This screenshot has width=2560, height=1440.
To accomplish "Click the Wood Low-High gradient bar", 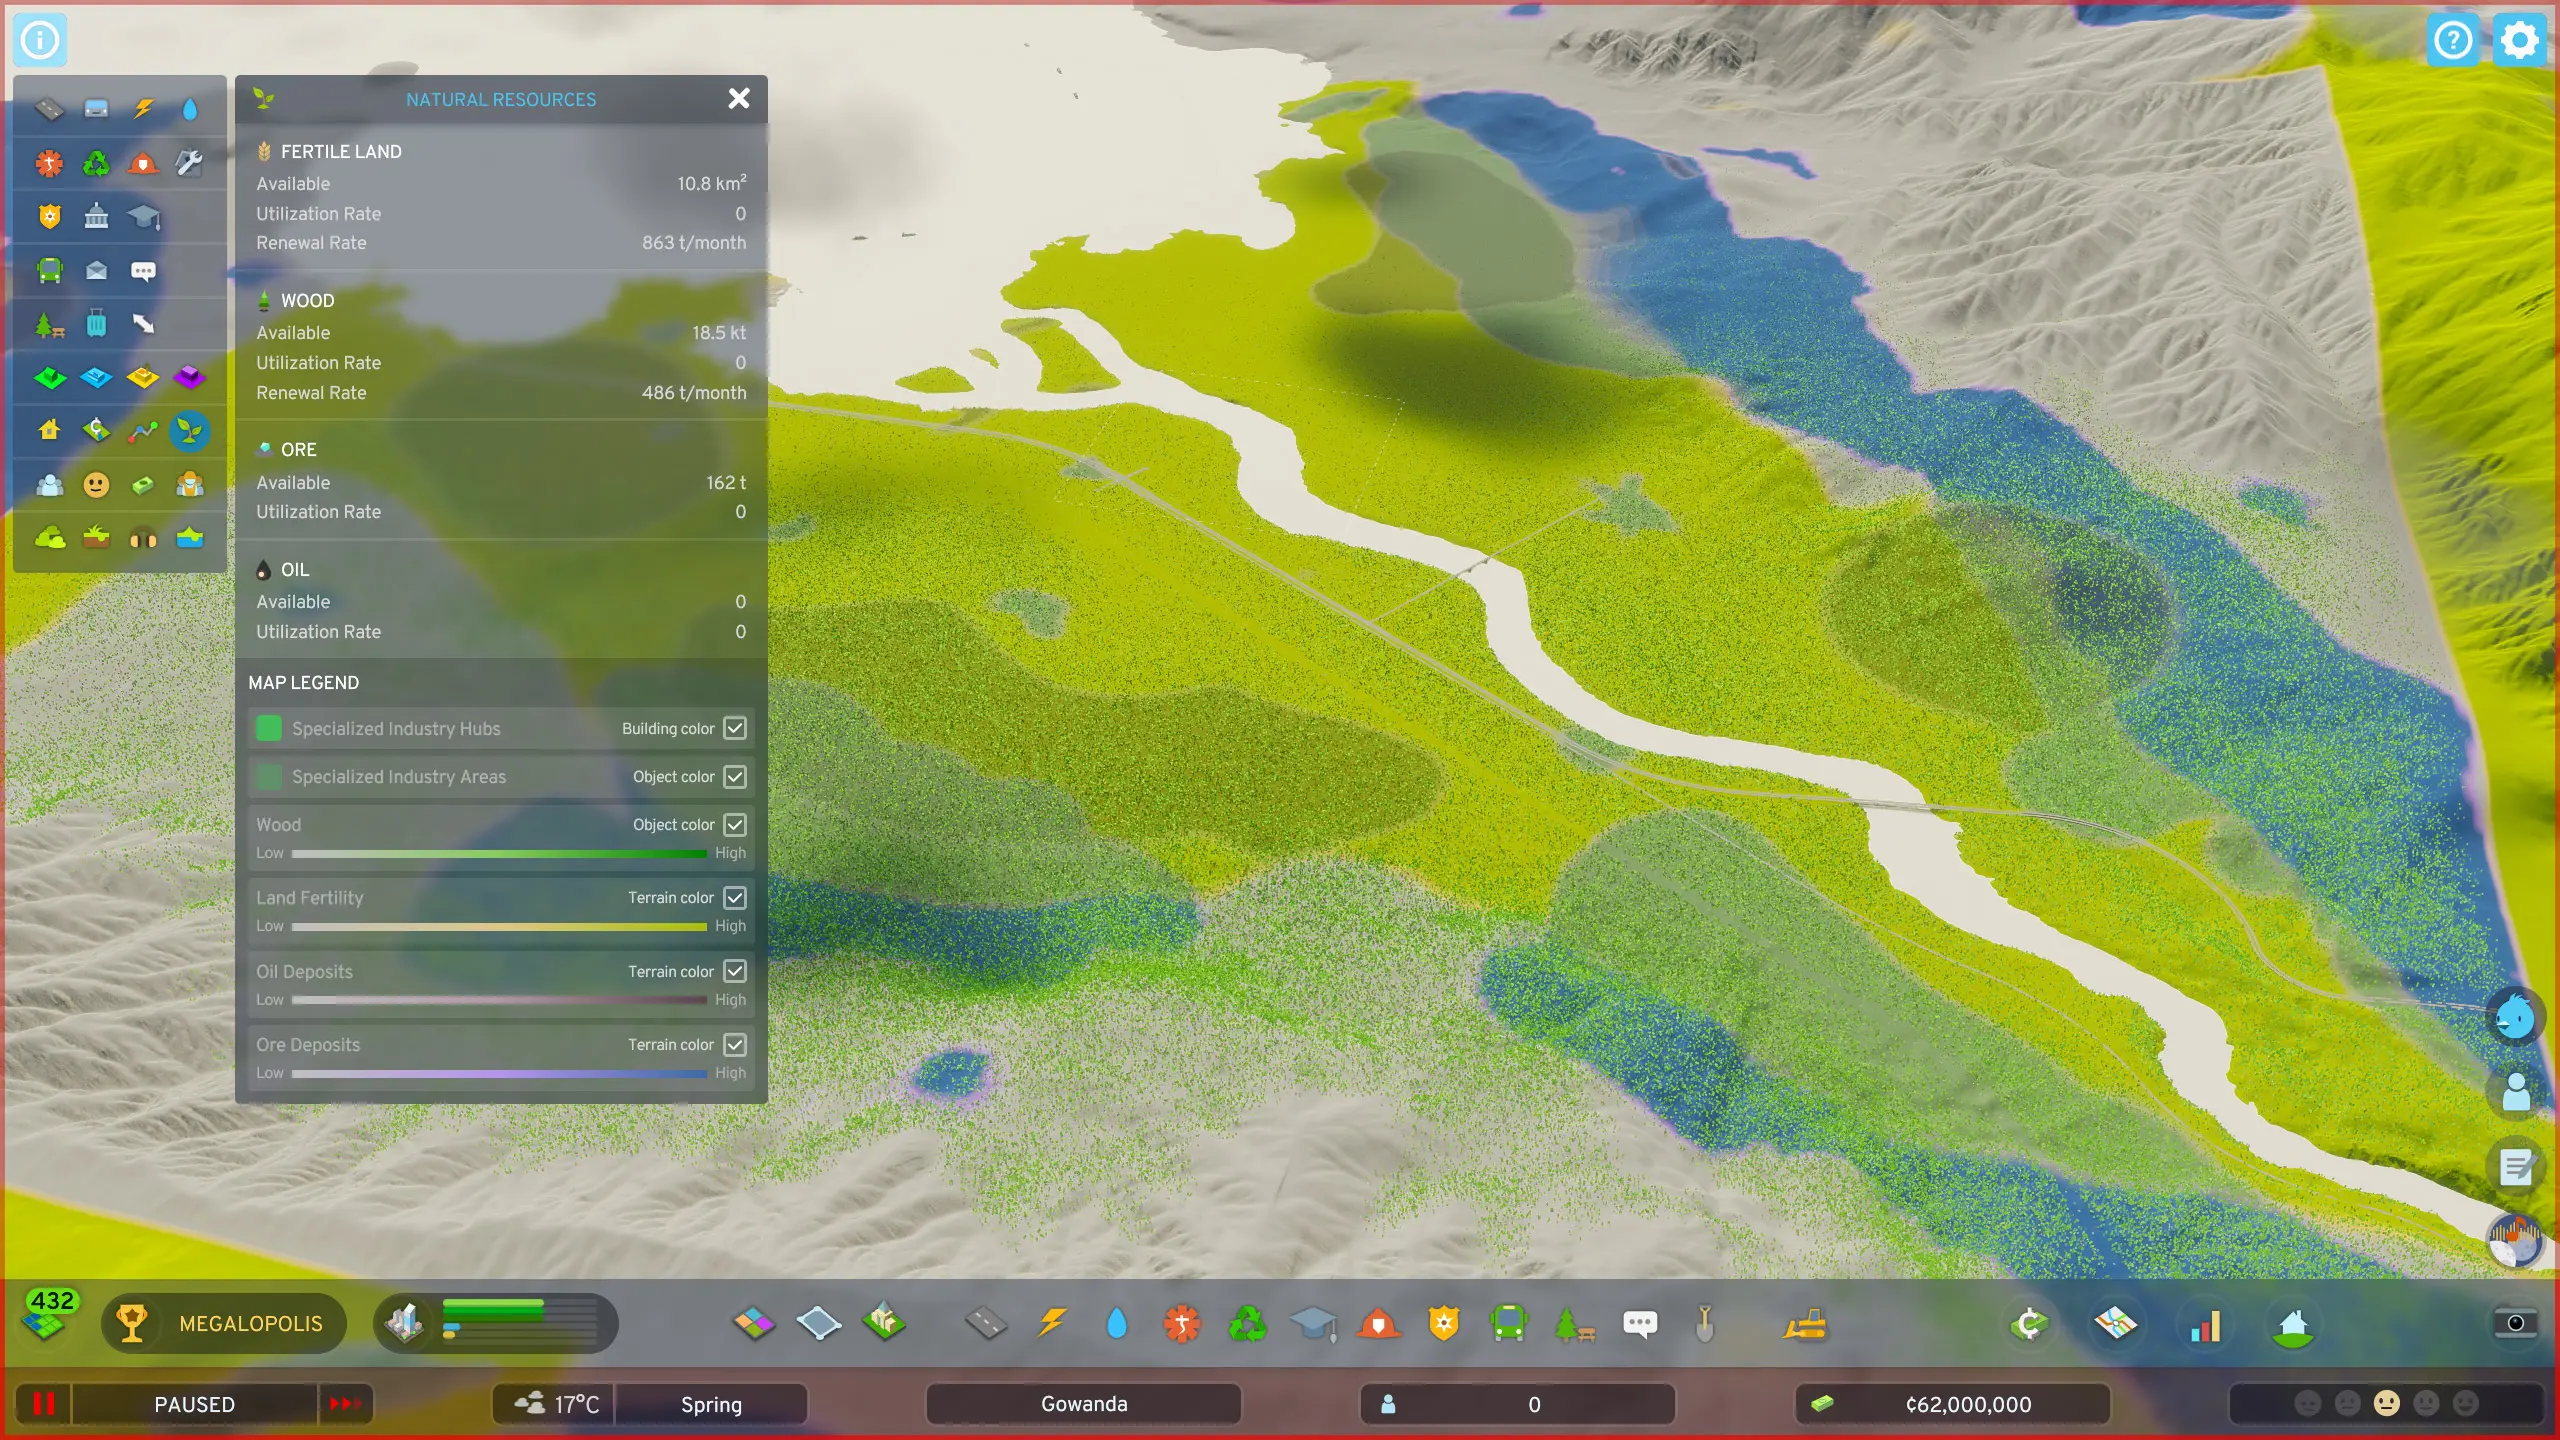I will tap(499, 853).
